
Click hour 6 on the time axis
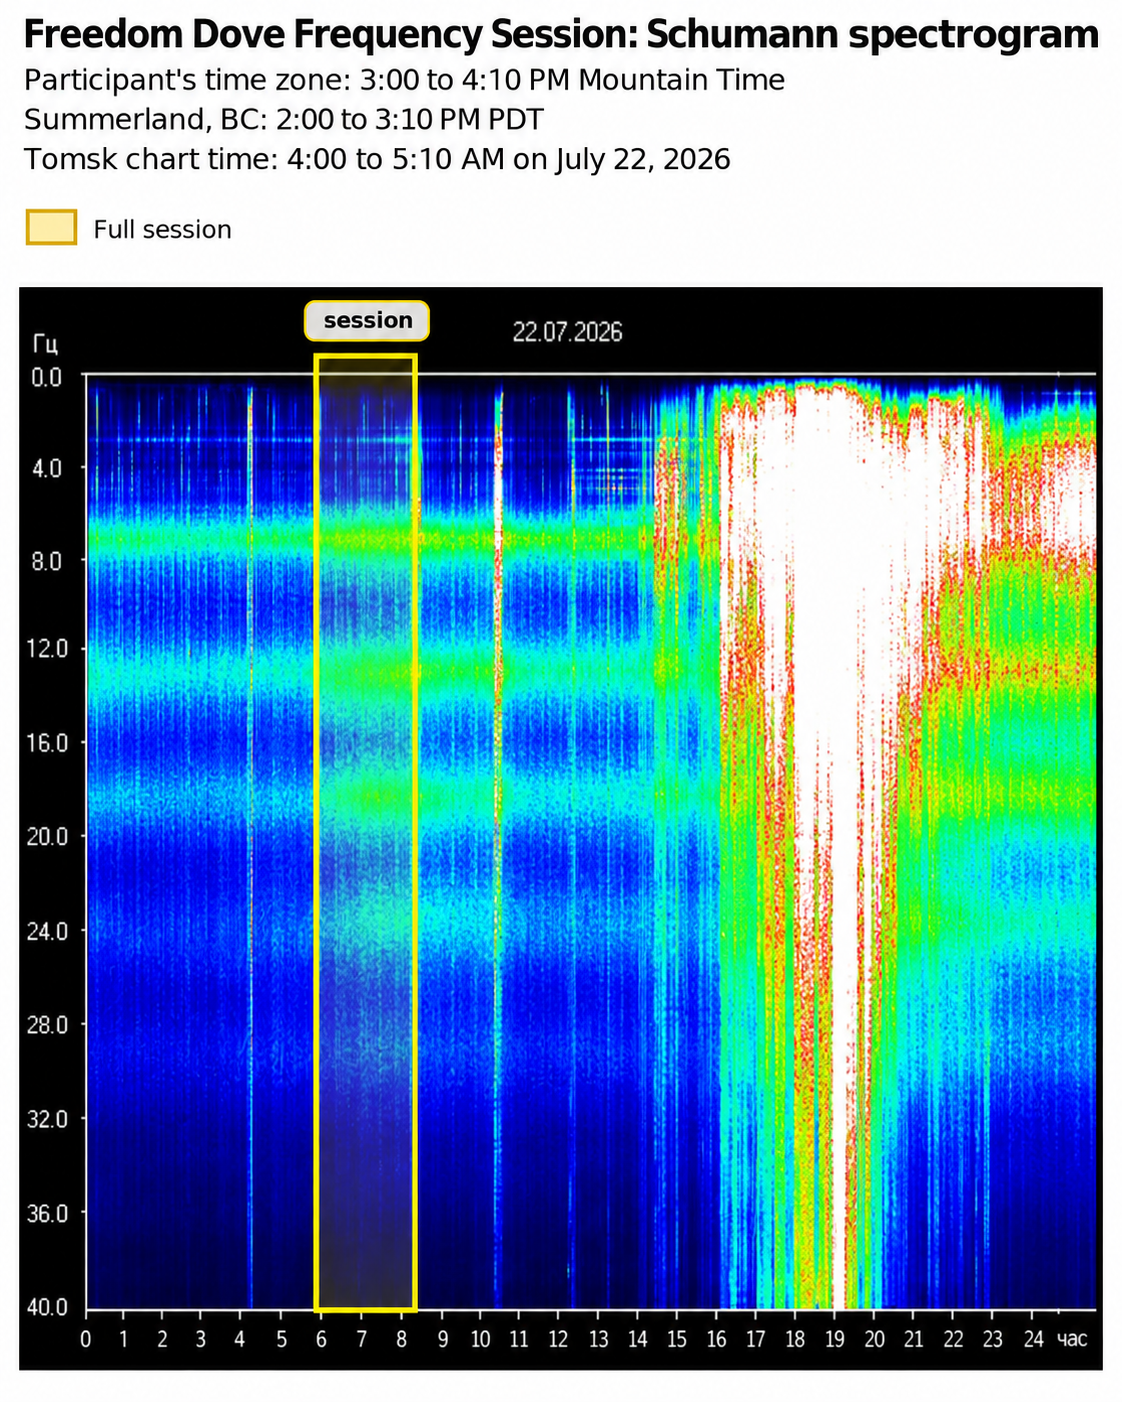(x=321, y=1339)
